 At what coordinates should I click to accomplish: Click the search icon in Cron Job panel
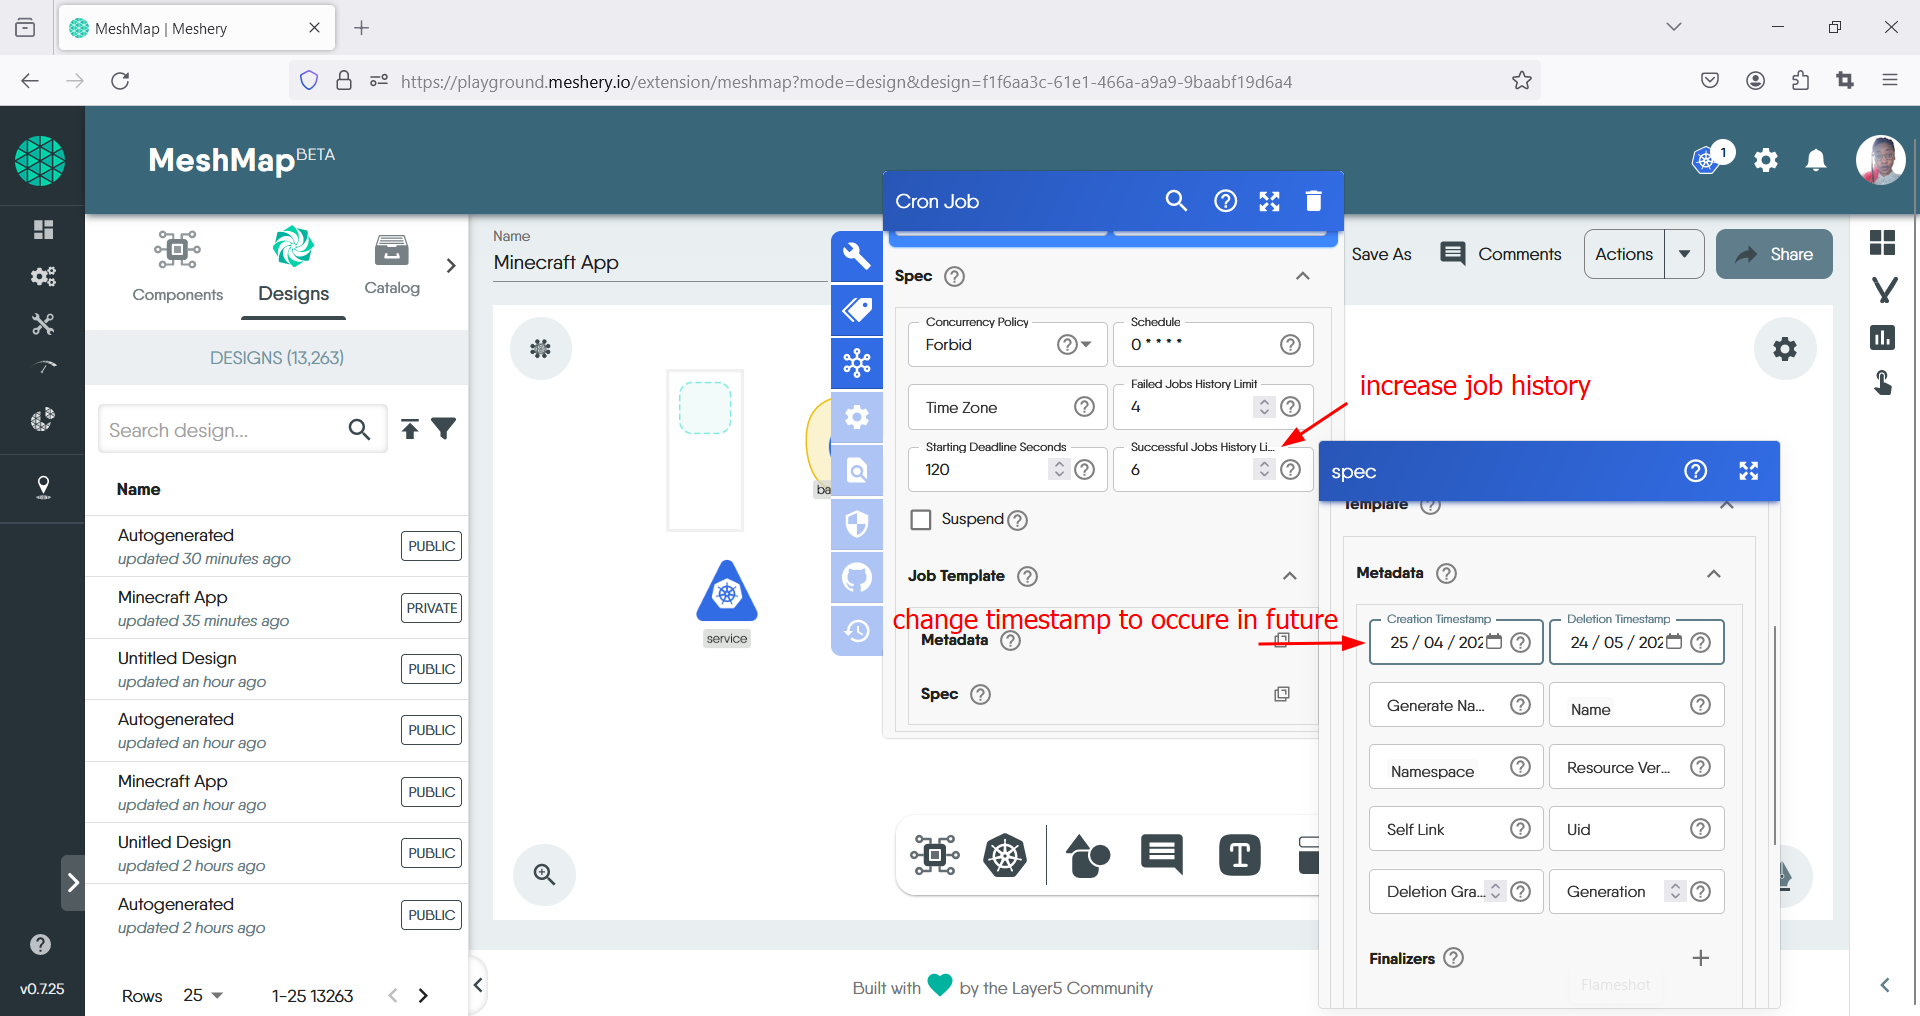[1176, 201]
